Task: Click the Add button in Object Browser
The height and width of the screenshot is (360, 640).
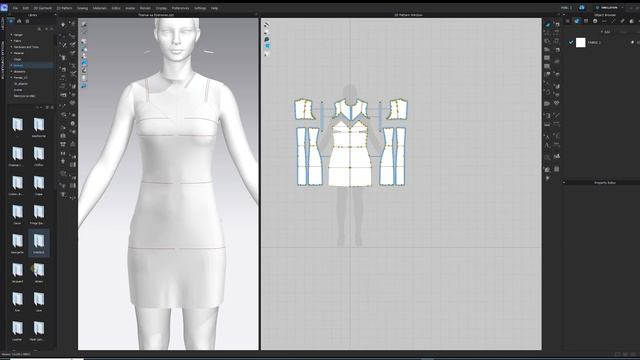Action: (x=606, y=31)
